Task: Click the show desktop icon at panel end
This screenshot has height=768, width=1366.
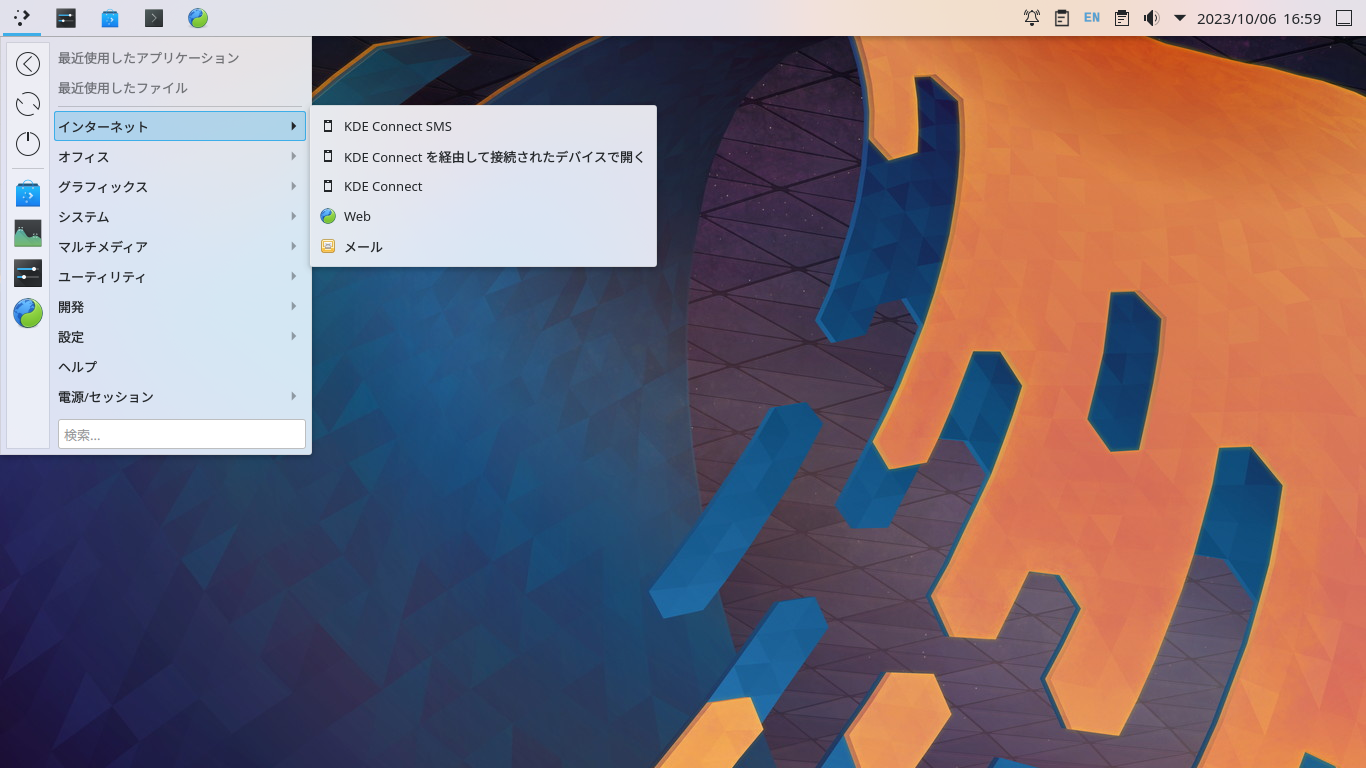Action: 1344,18
